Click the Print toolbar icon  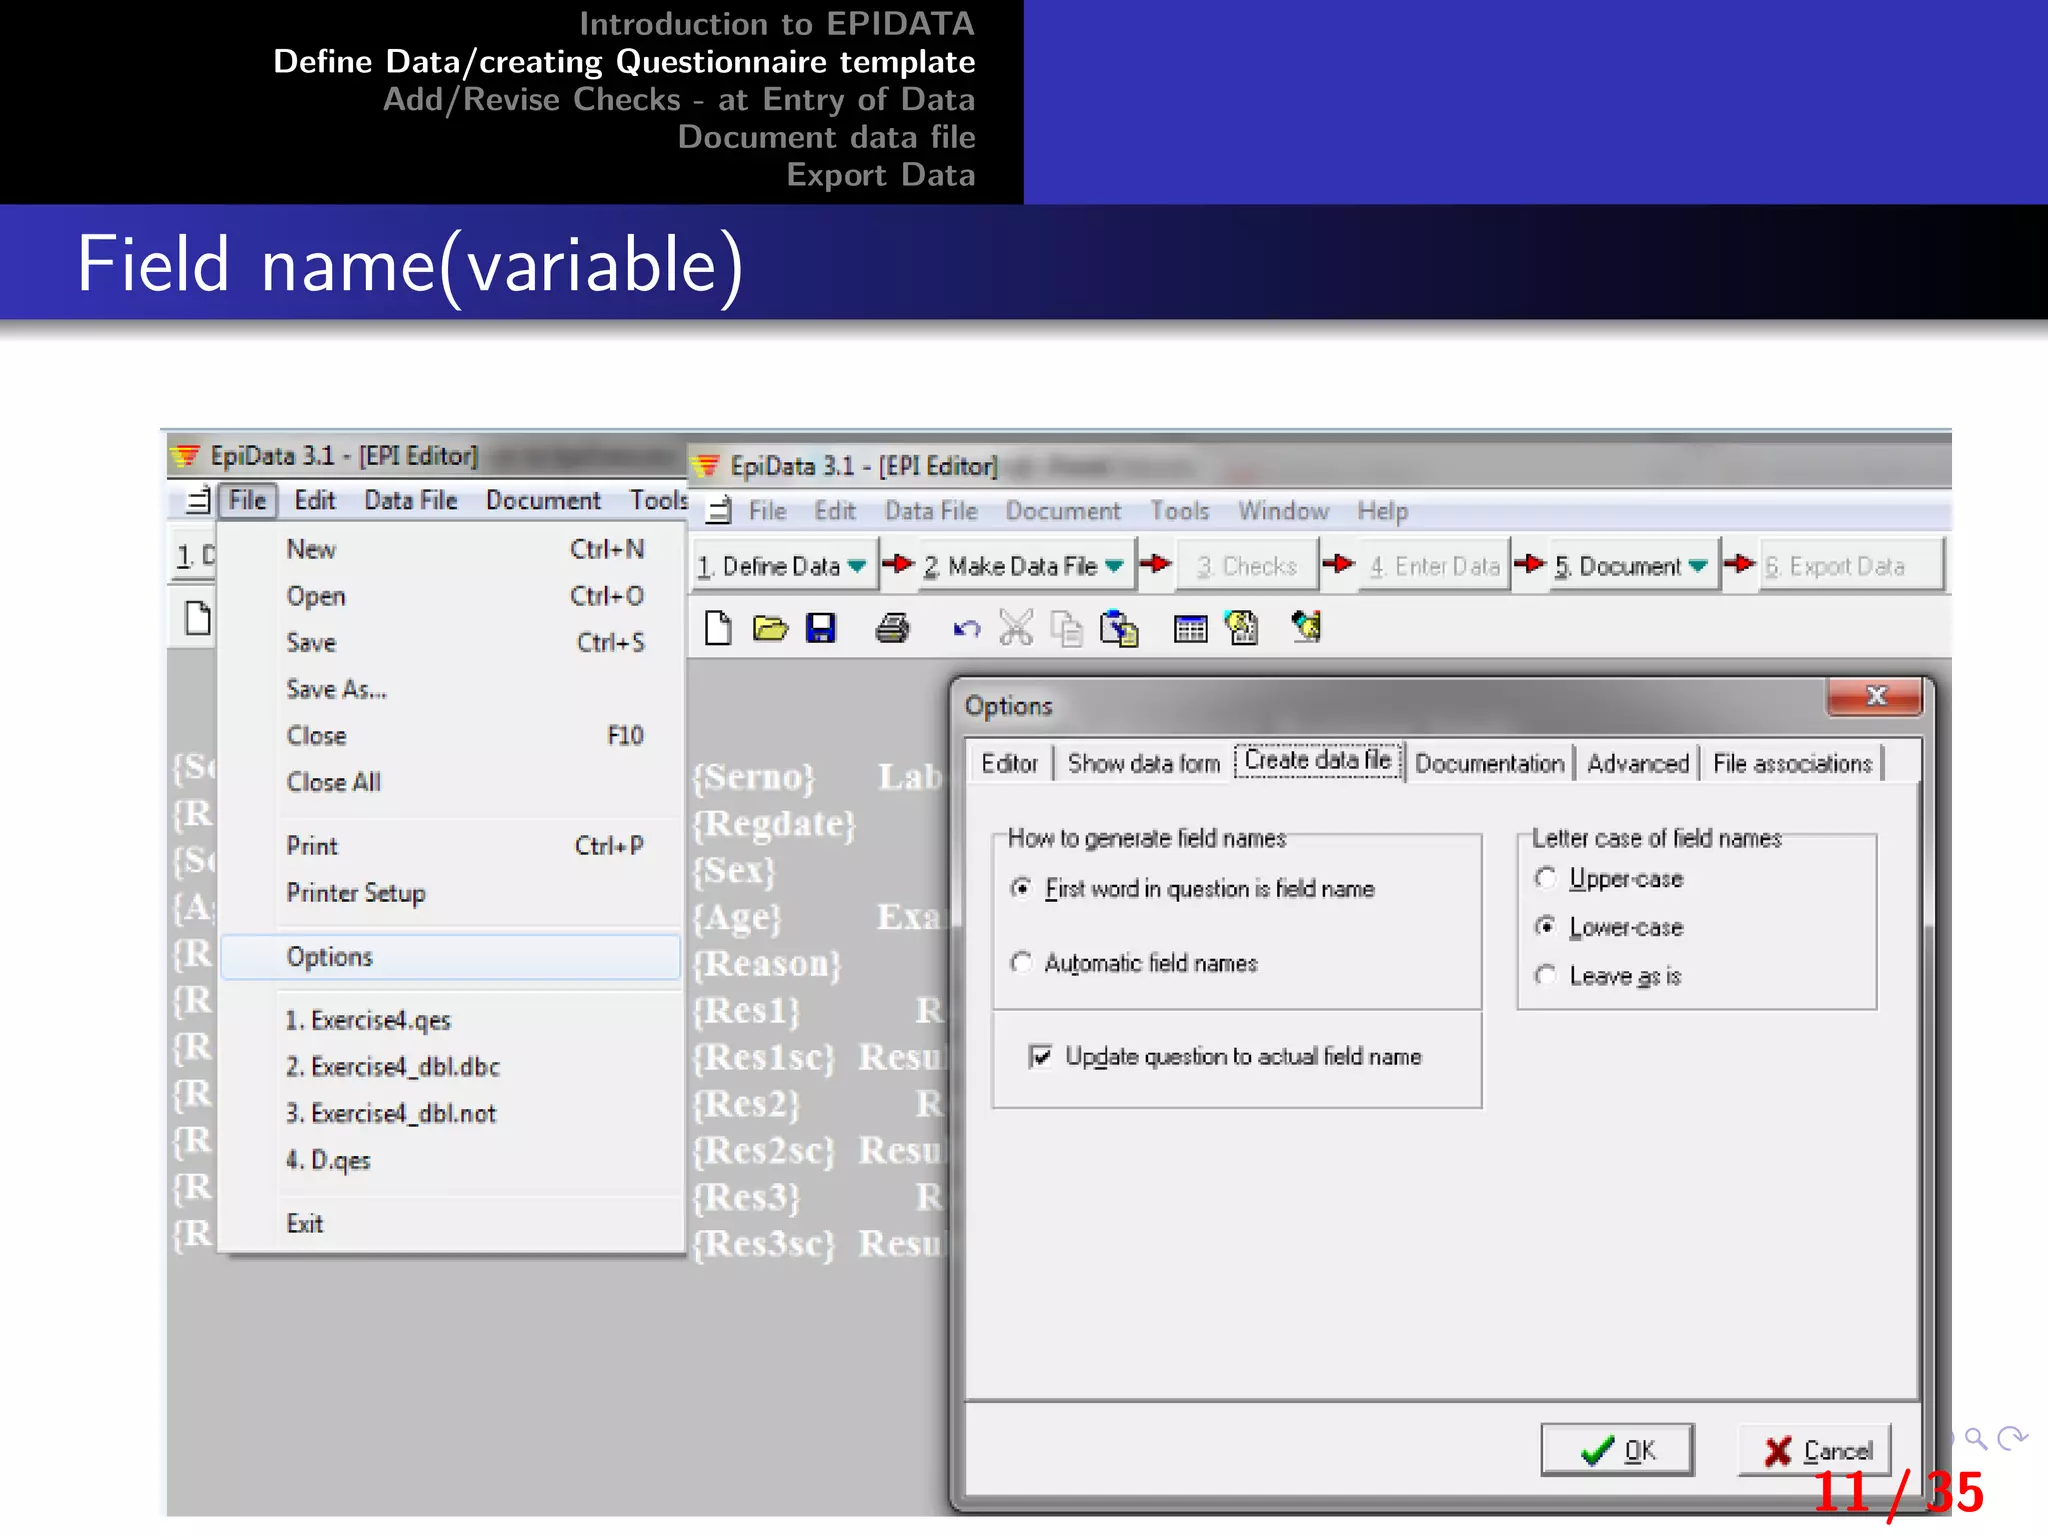[x=892, y=628]
